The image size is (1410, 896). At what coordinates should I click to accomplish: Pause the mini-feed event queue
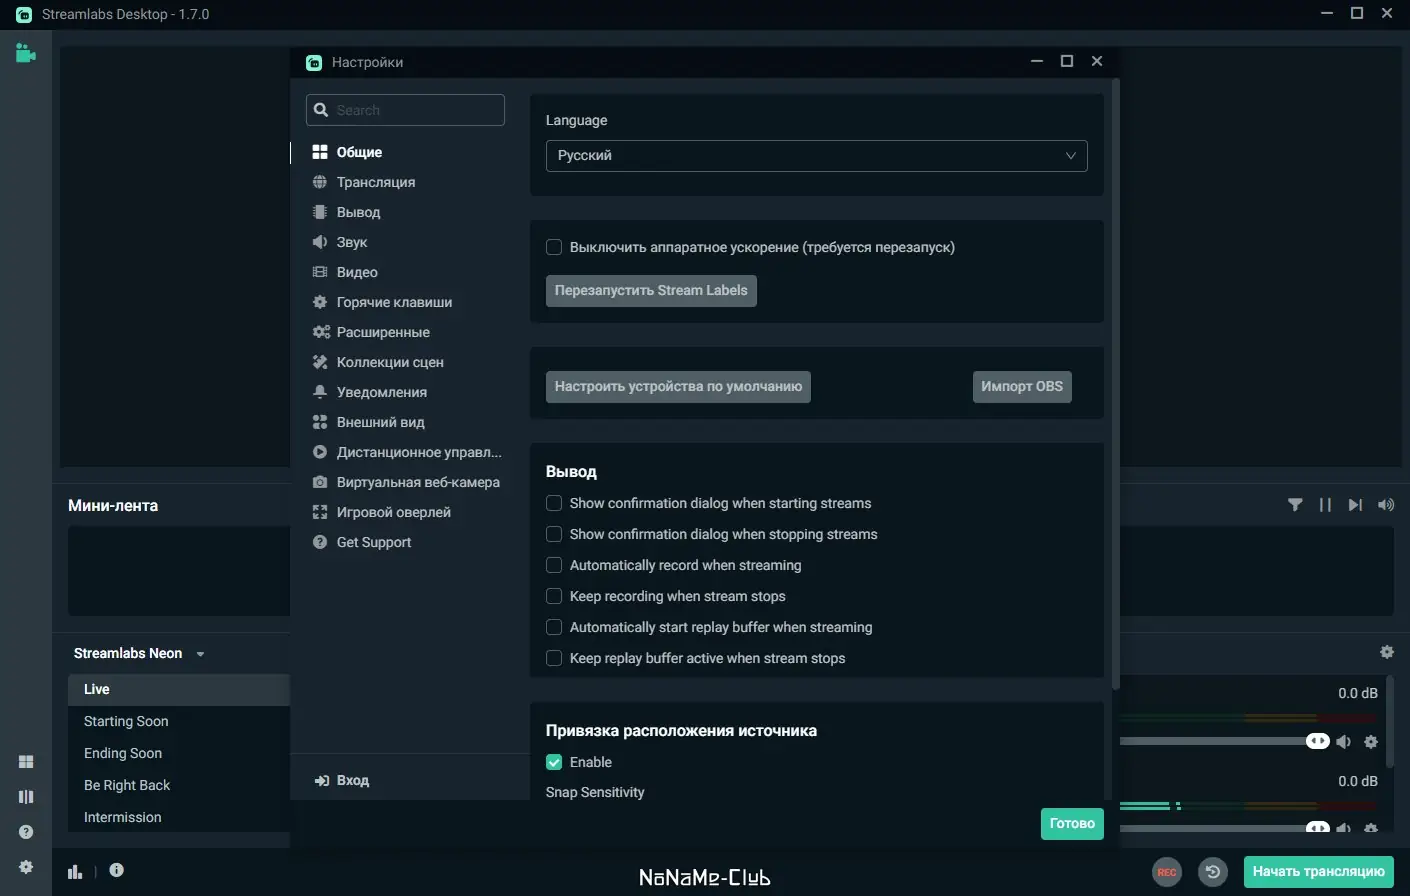click(1325, 505)
